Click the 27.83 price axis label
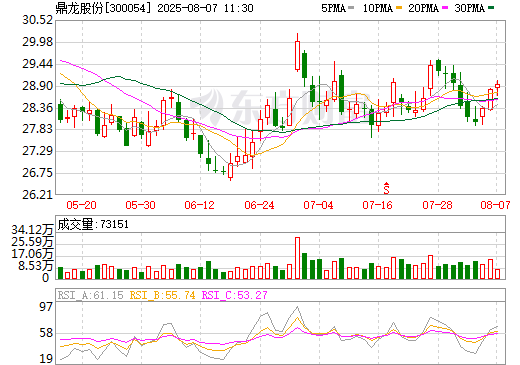 pos(37,129)
